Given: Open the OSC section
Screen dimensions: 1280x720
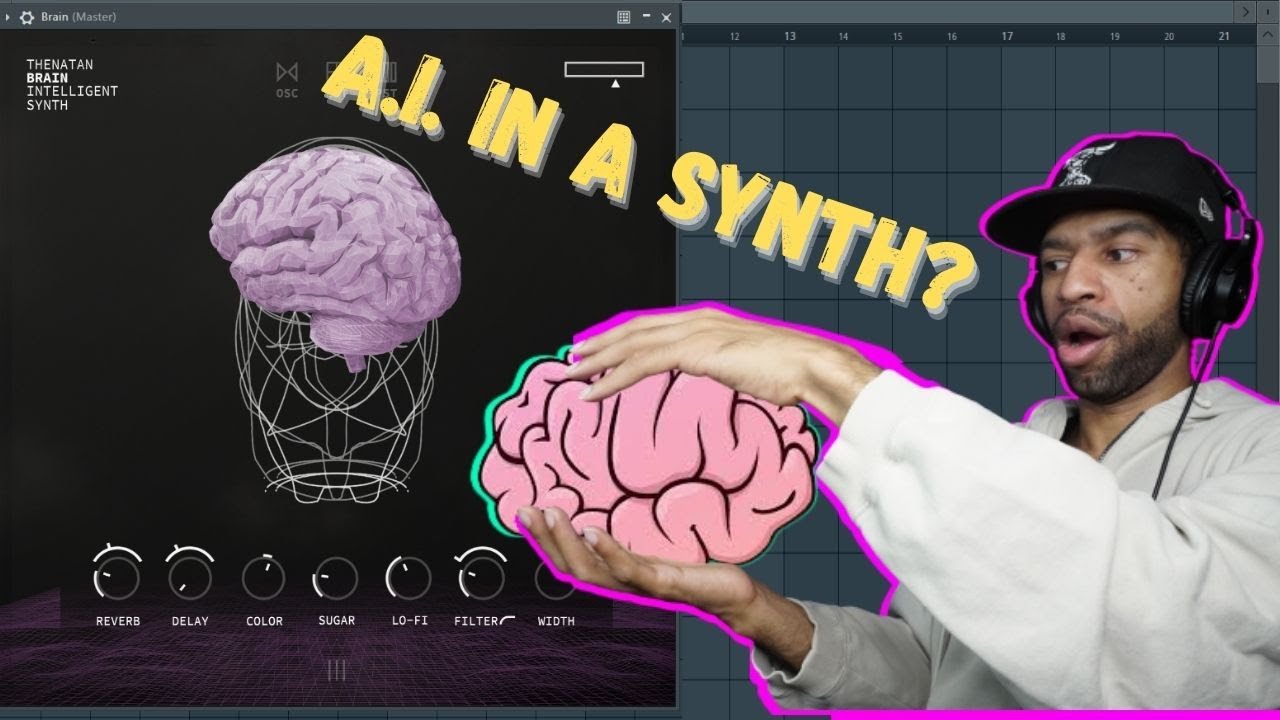Looking at the screenshot, I should point(287,80).
